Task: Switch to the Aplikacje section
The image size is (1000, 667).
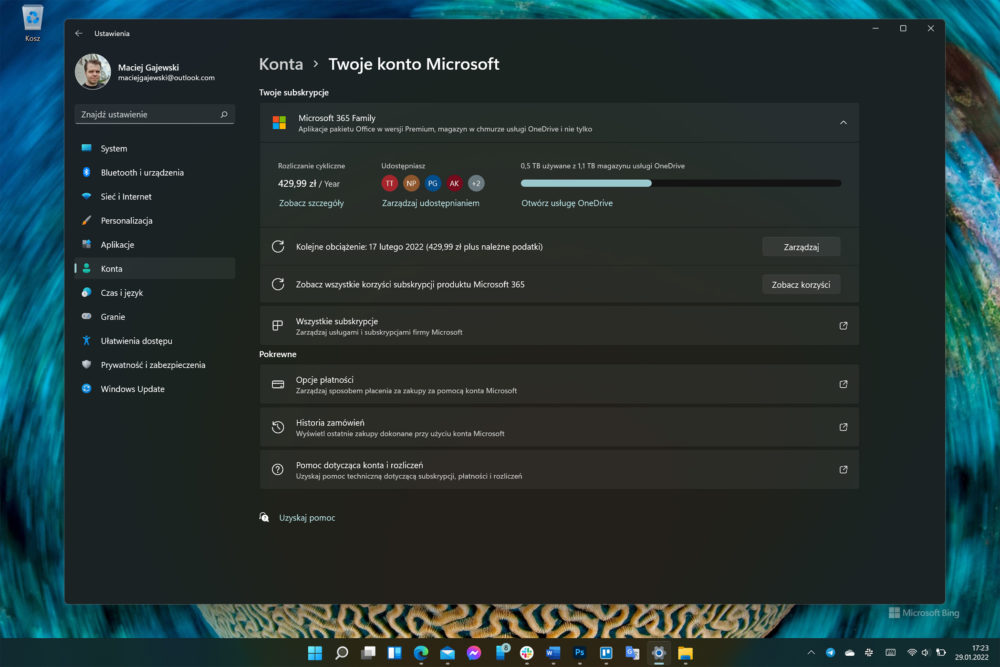Action: coord(154,245)
